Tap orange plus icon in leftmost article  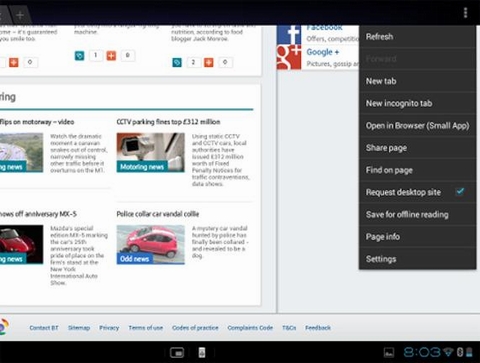tap(14, 62)
